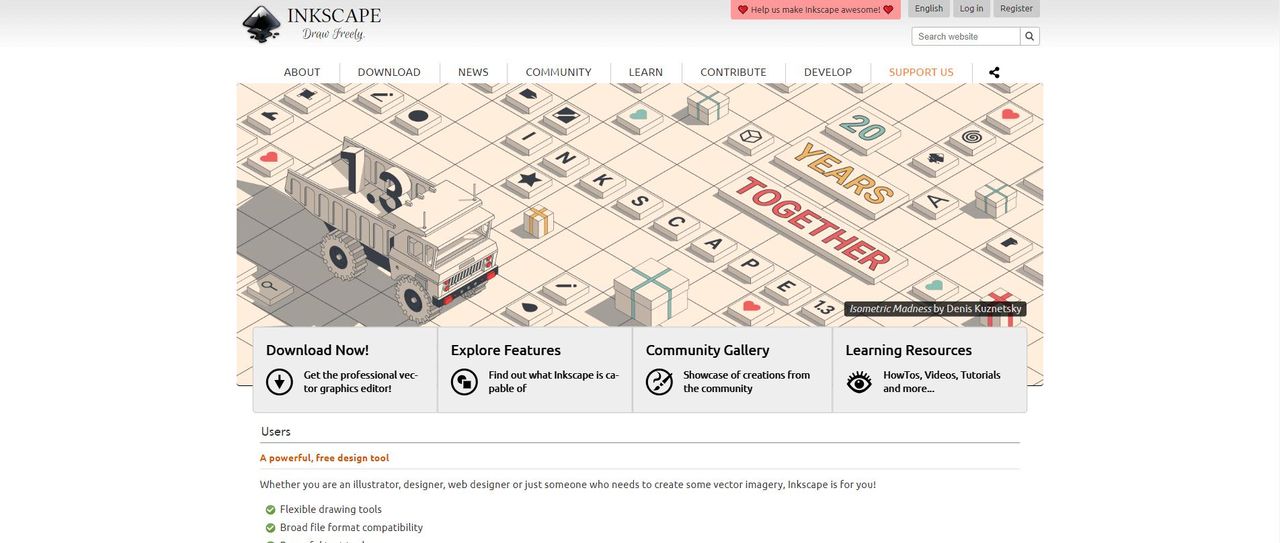
Task: Open the COMMUNITY menu
Action: click(x=558, y=72)
